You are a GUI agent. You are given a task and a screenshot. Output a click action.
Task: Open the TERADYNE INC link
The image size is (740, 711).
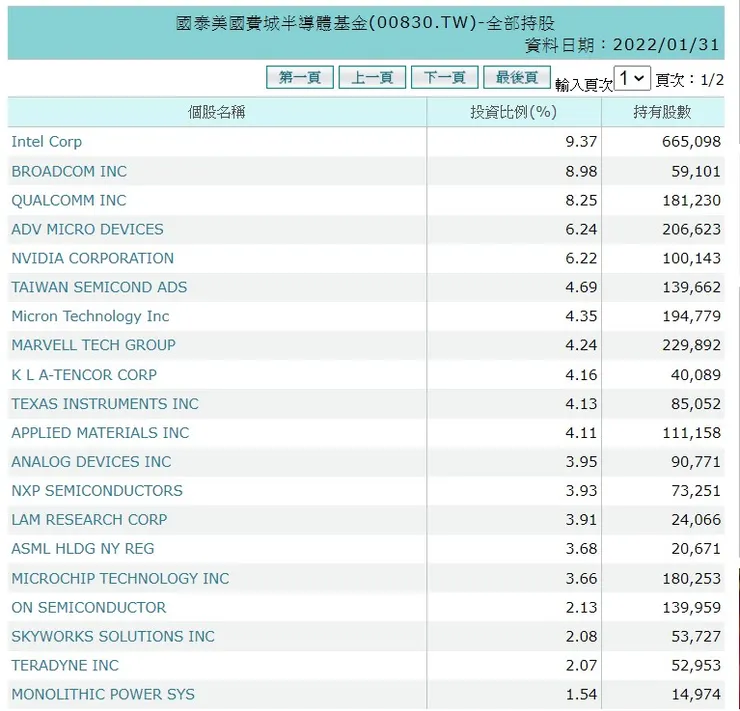pos(65,665)
